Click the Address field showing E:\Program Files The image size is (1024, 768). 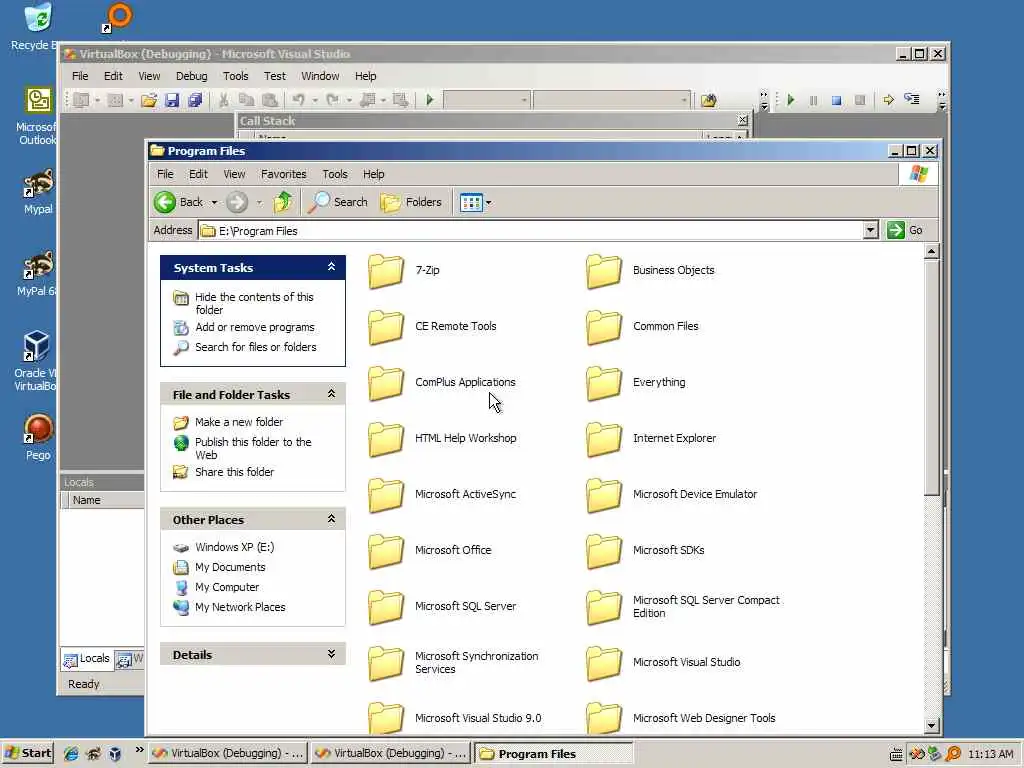[x=531, y=231]
